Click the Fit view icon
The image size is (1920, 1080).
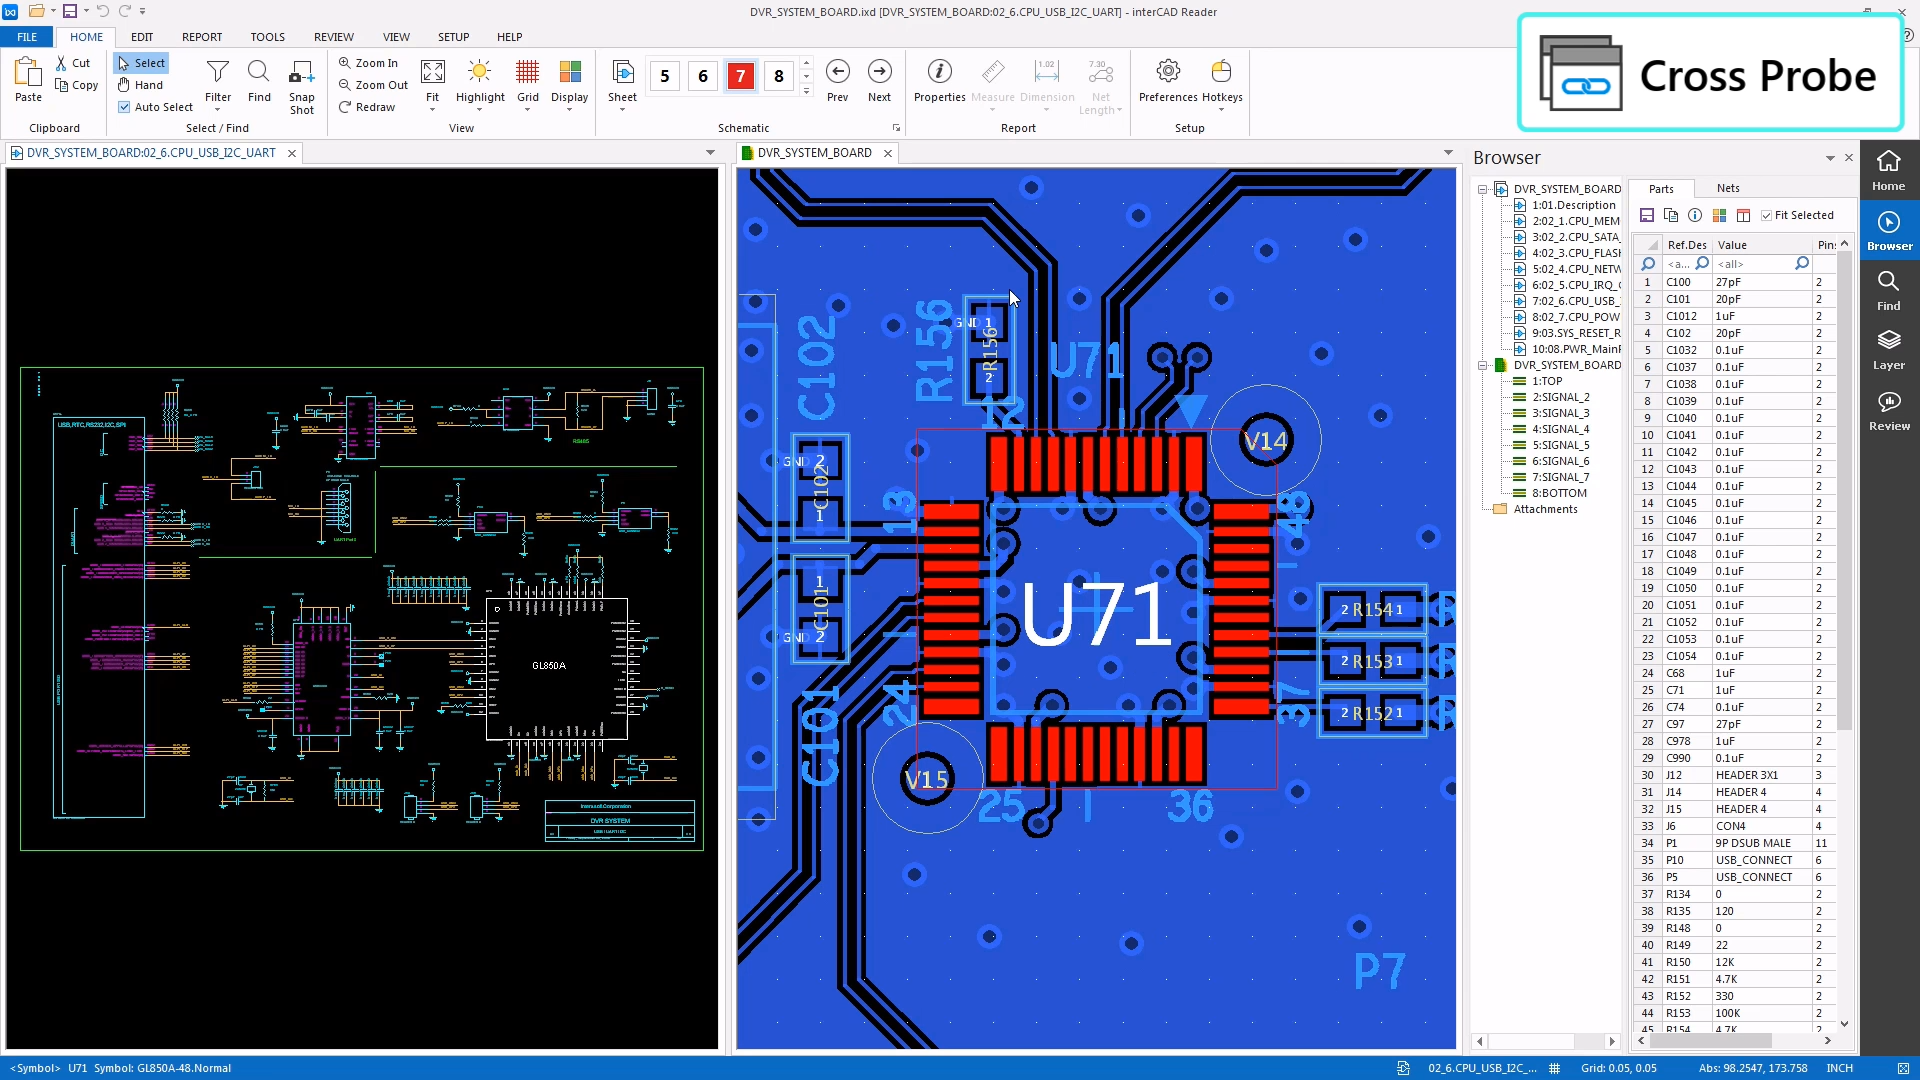432,72
